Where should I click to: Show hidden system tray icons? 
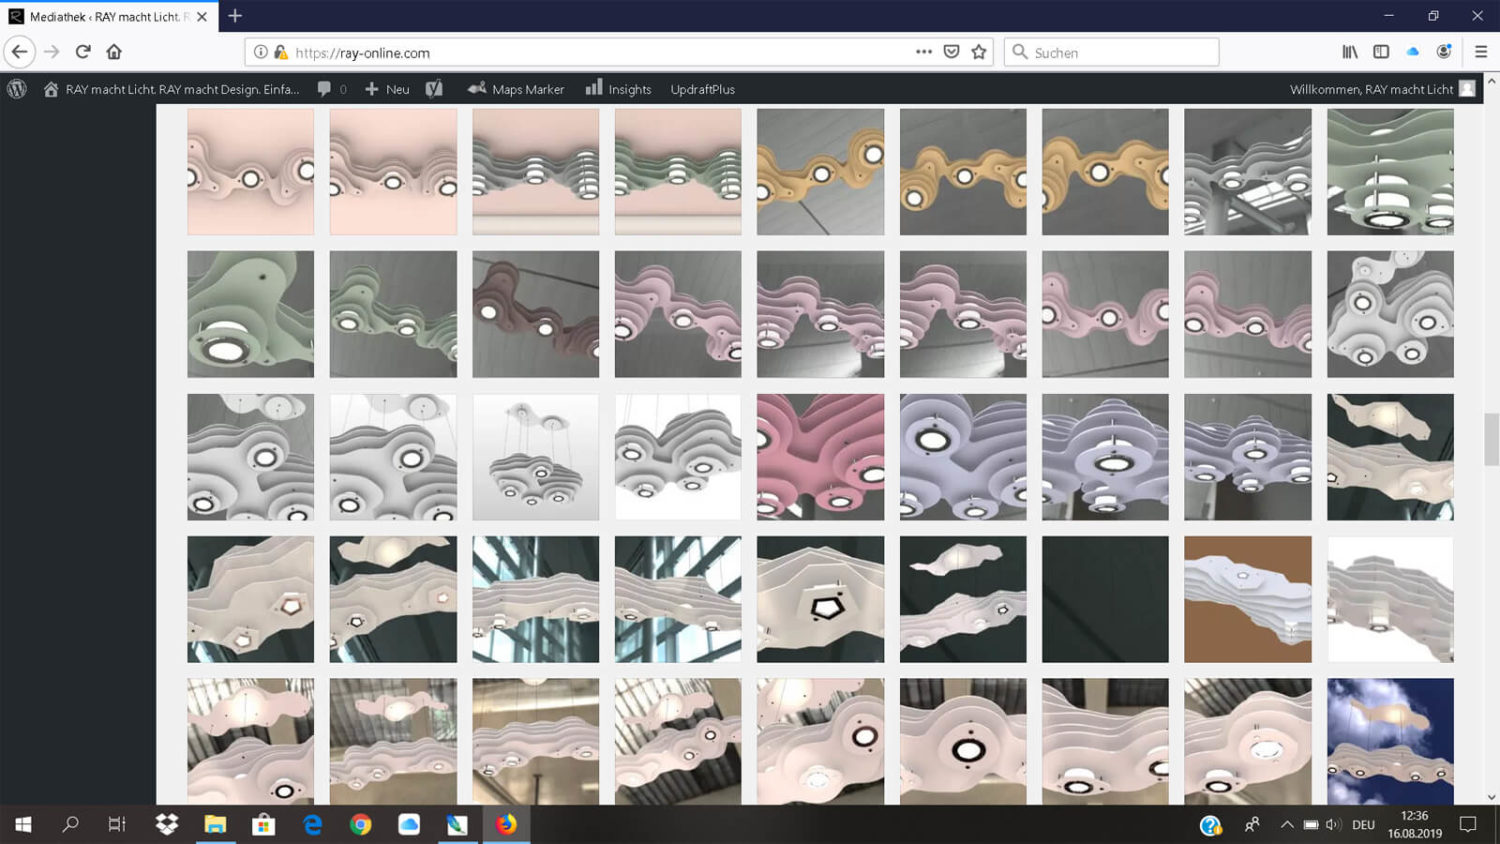point(1287,825)
